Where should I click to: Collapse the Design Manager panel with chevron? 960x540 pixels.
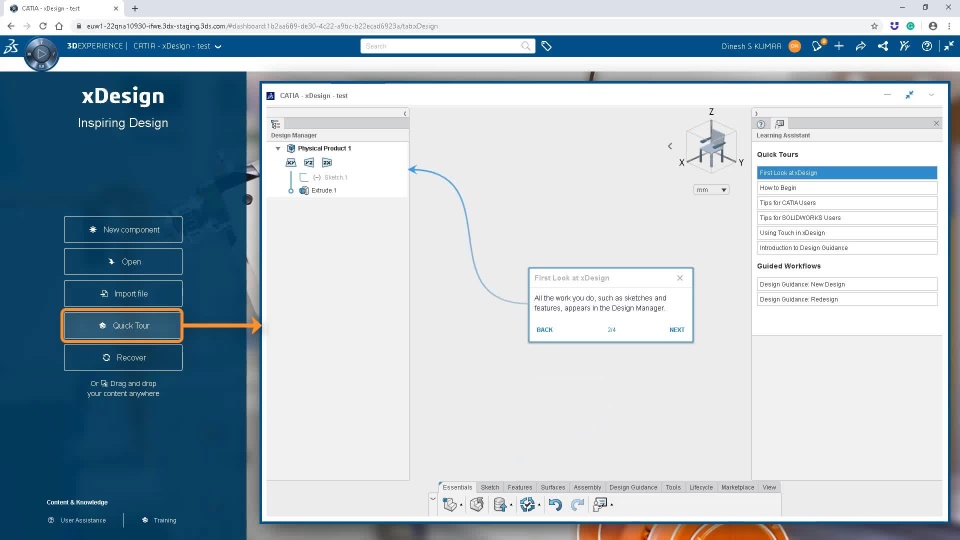(x=405, y=113)
